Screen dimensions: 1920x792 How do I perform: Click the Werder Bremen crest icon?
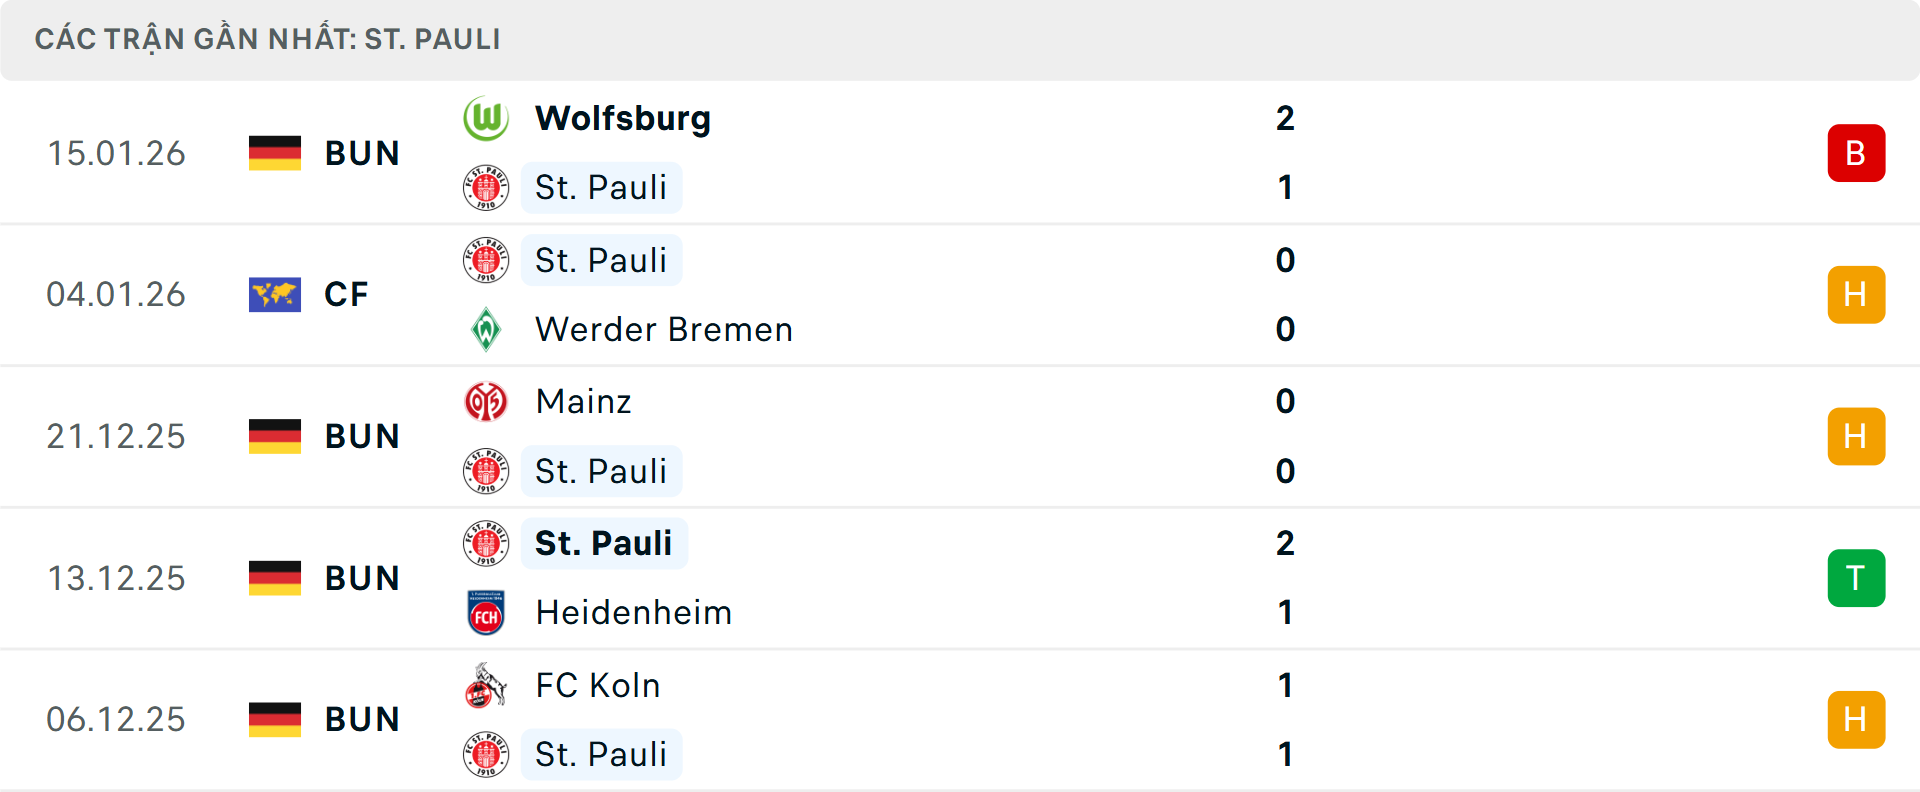pos(486,329)
